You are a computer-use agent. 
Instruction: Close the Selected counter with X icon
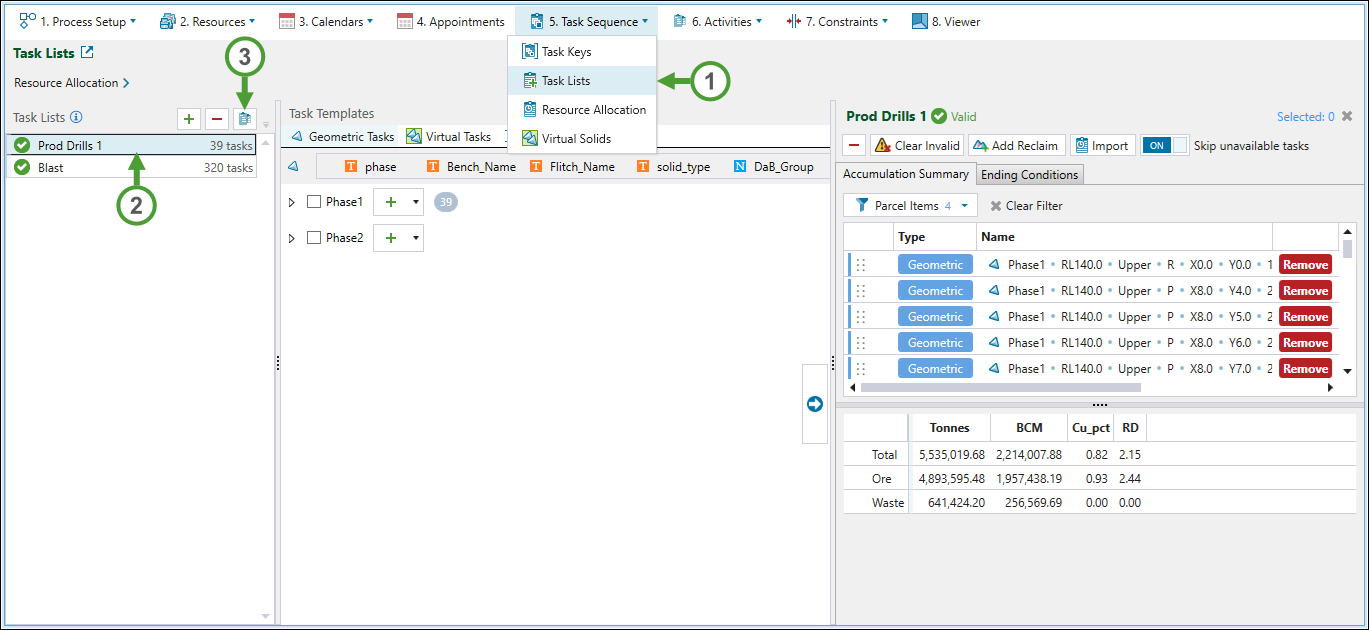tap(1347, 117)
